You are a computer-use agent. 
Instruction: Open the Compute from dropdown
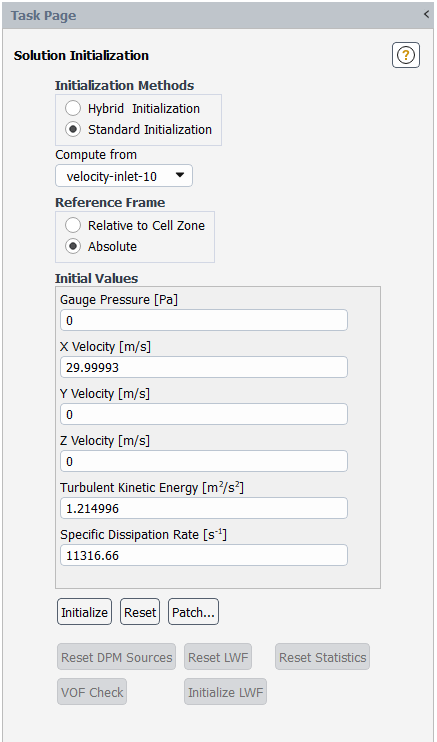pos(124,176)
